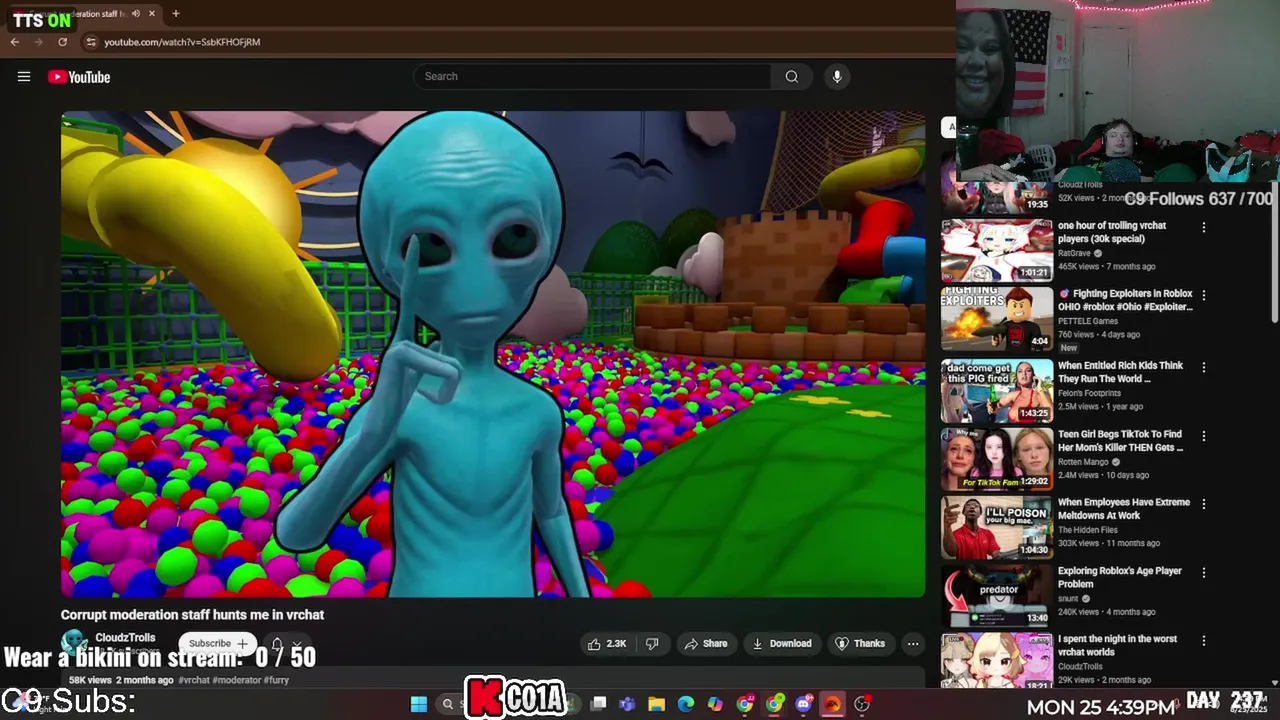Viewport: 1280px width, 720px height.
Task: Open site information icon in address bar
Action: (x=91, y=42)
